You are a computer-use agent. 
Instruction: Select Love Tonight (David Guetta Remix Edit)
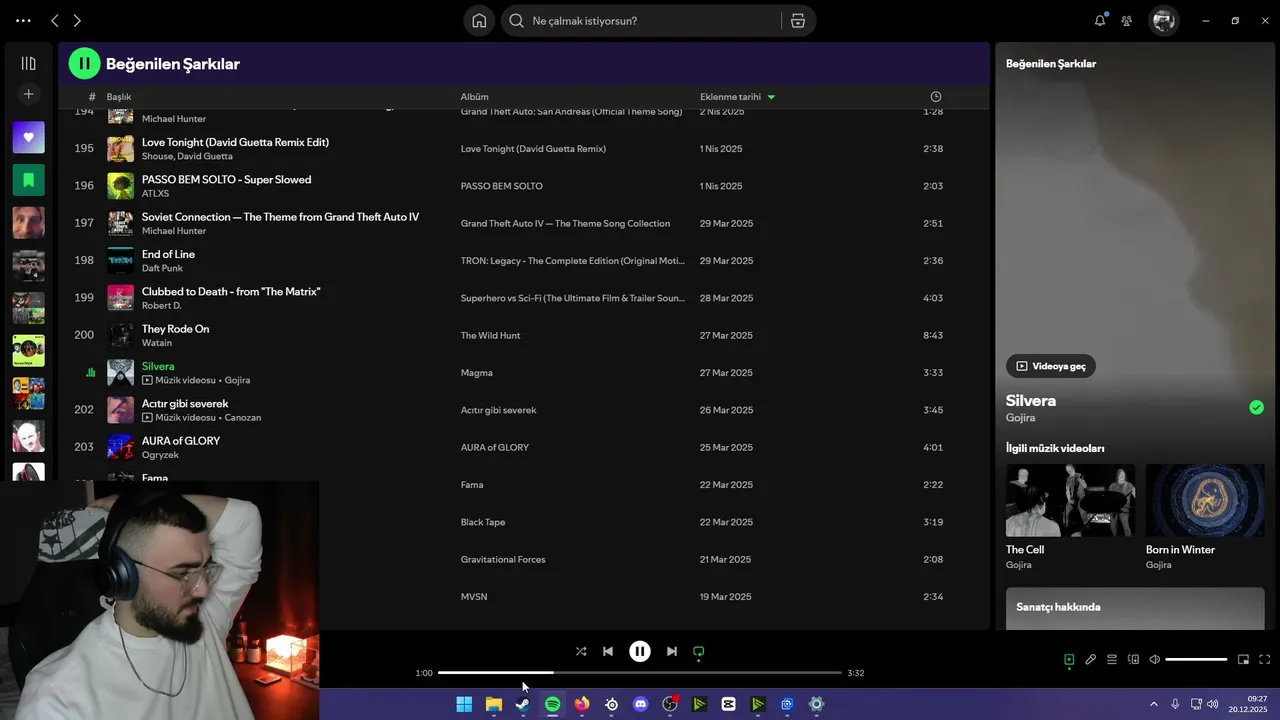(235, 142)
